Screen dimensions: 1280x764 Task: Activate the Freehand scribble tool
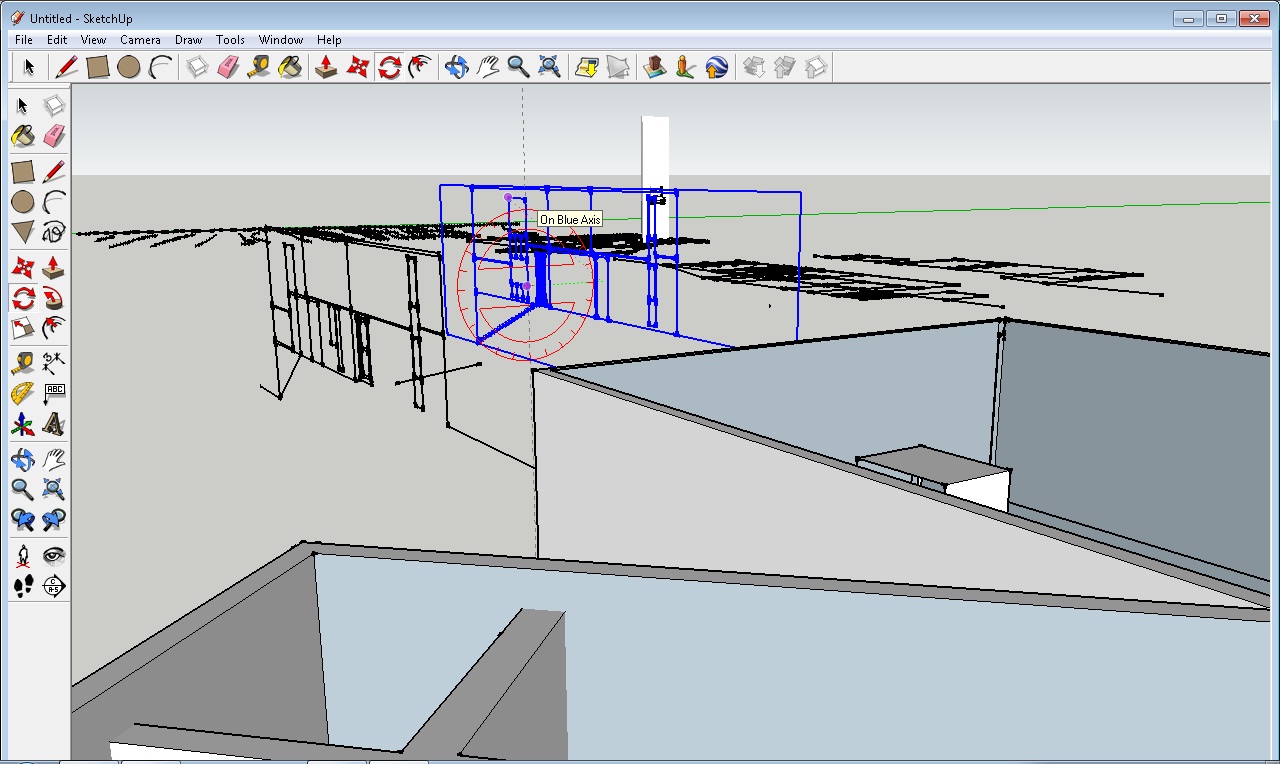click(54, 232)
